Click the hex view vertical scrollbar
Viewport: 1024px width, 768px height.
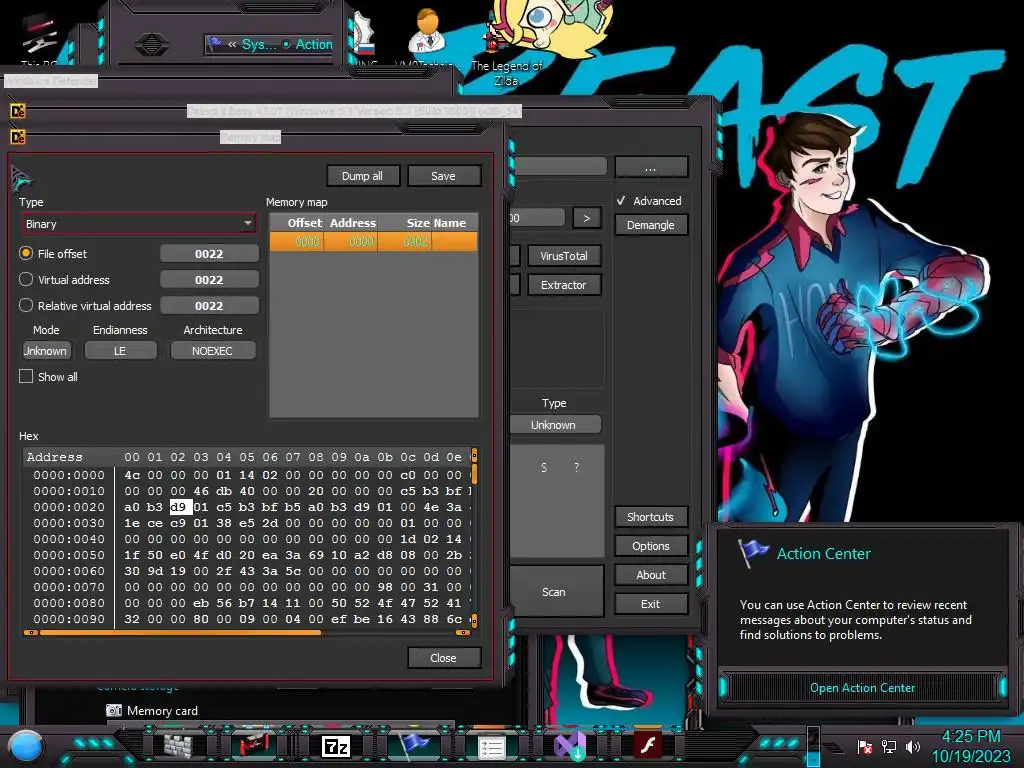click(x=474, y=537)
